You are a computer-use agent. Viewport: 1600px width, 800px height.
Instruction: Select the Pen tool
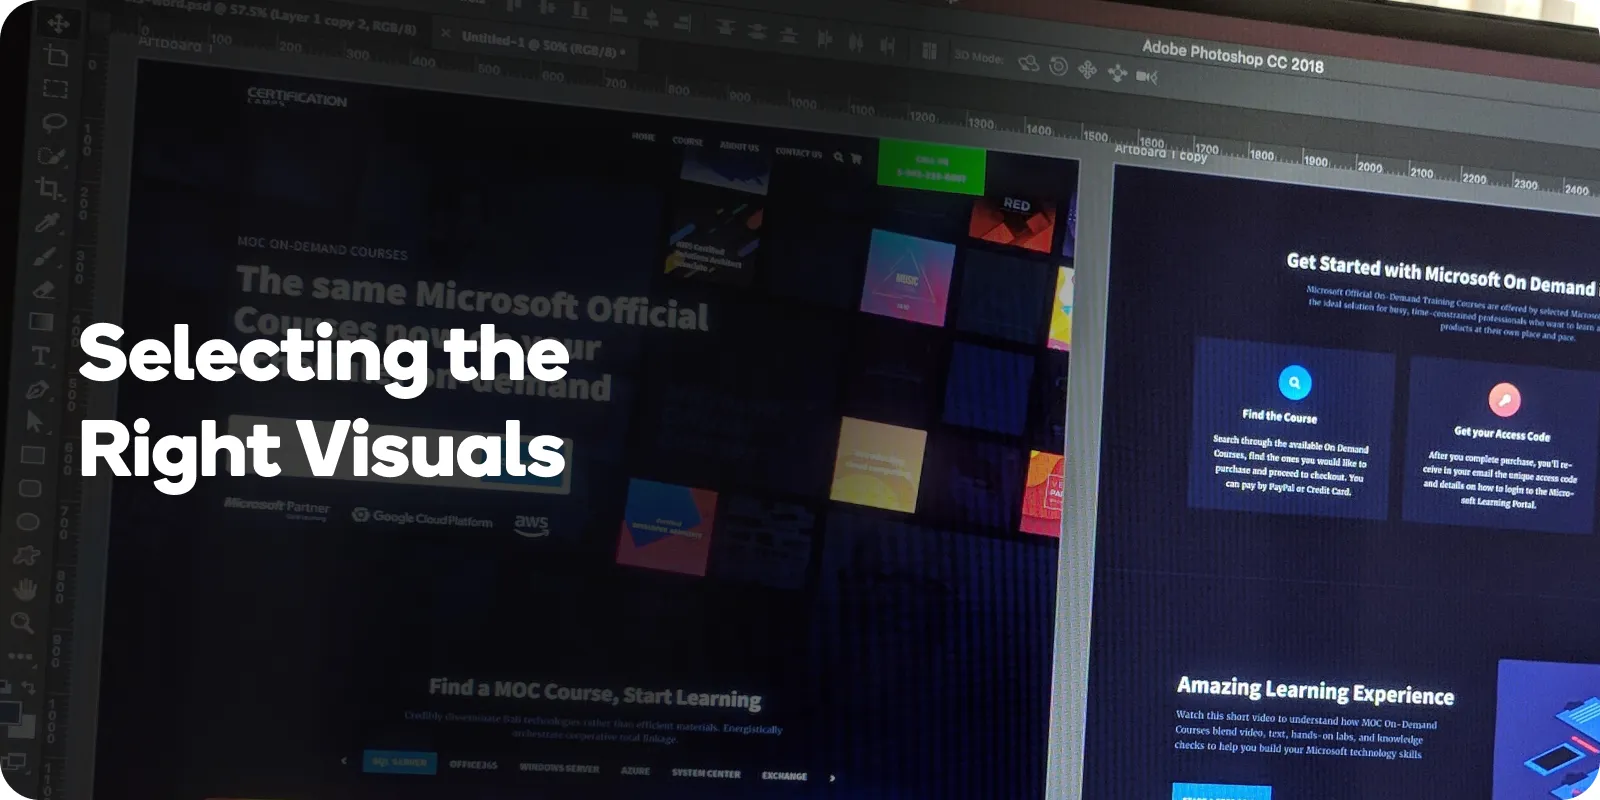coord(38,389)
